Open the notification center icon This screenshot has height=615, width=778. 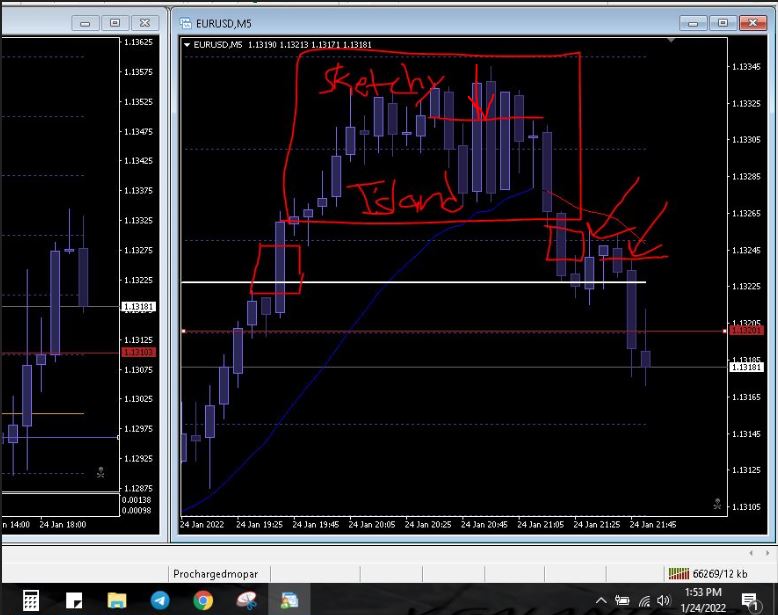click(x=749, y=601)
